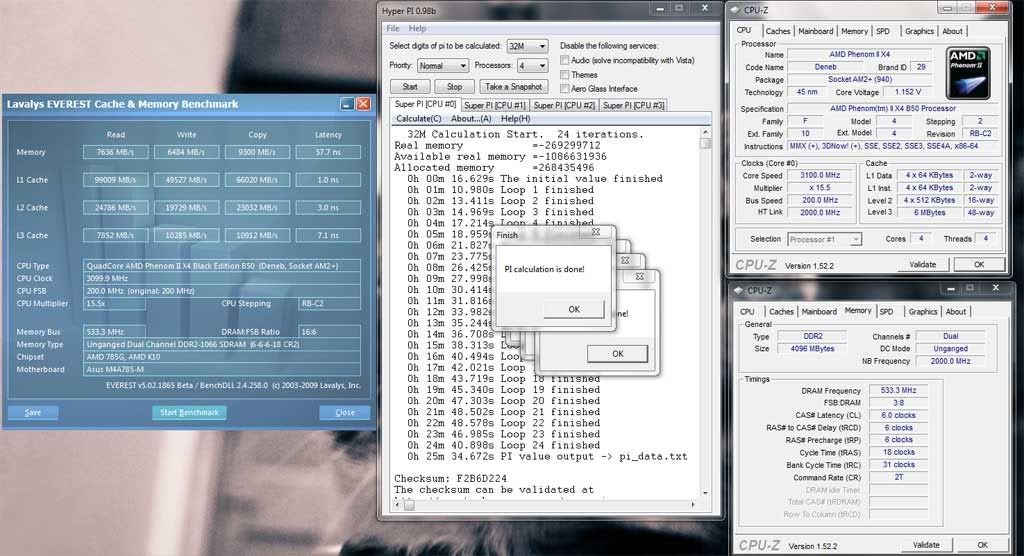
Task: Open the Processors count dropdown
Action: click(x=533, y=66)
